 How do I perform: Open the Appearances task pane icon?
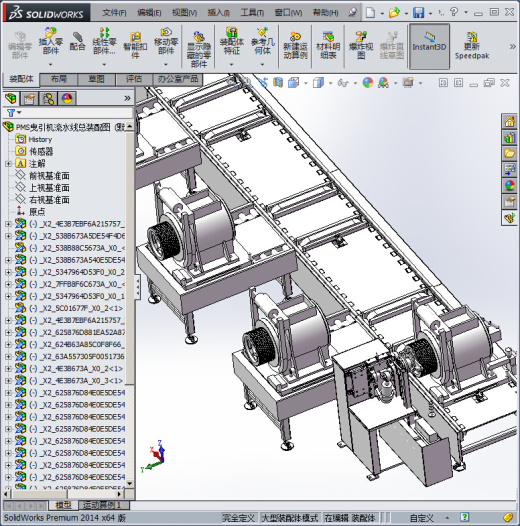(x=509, y=185)
